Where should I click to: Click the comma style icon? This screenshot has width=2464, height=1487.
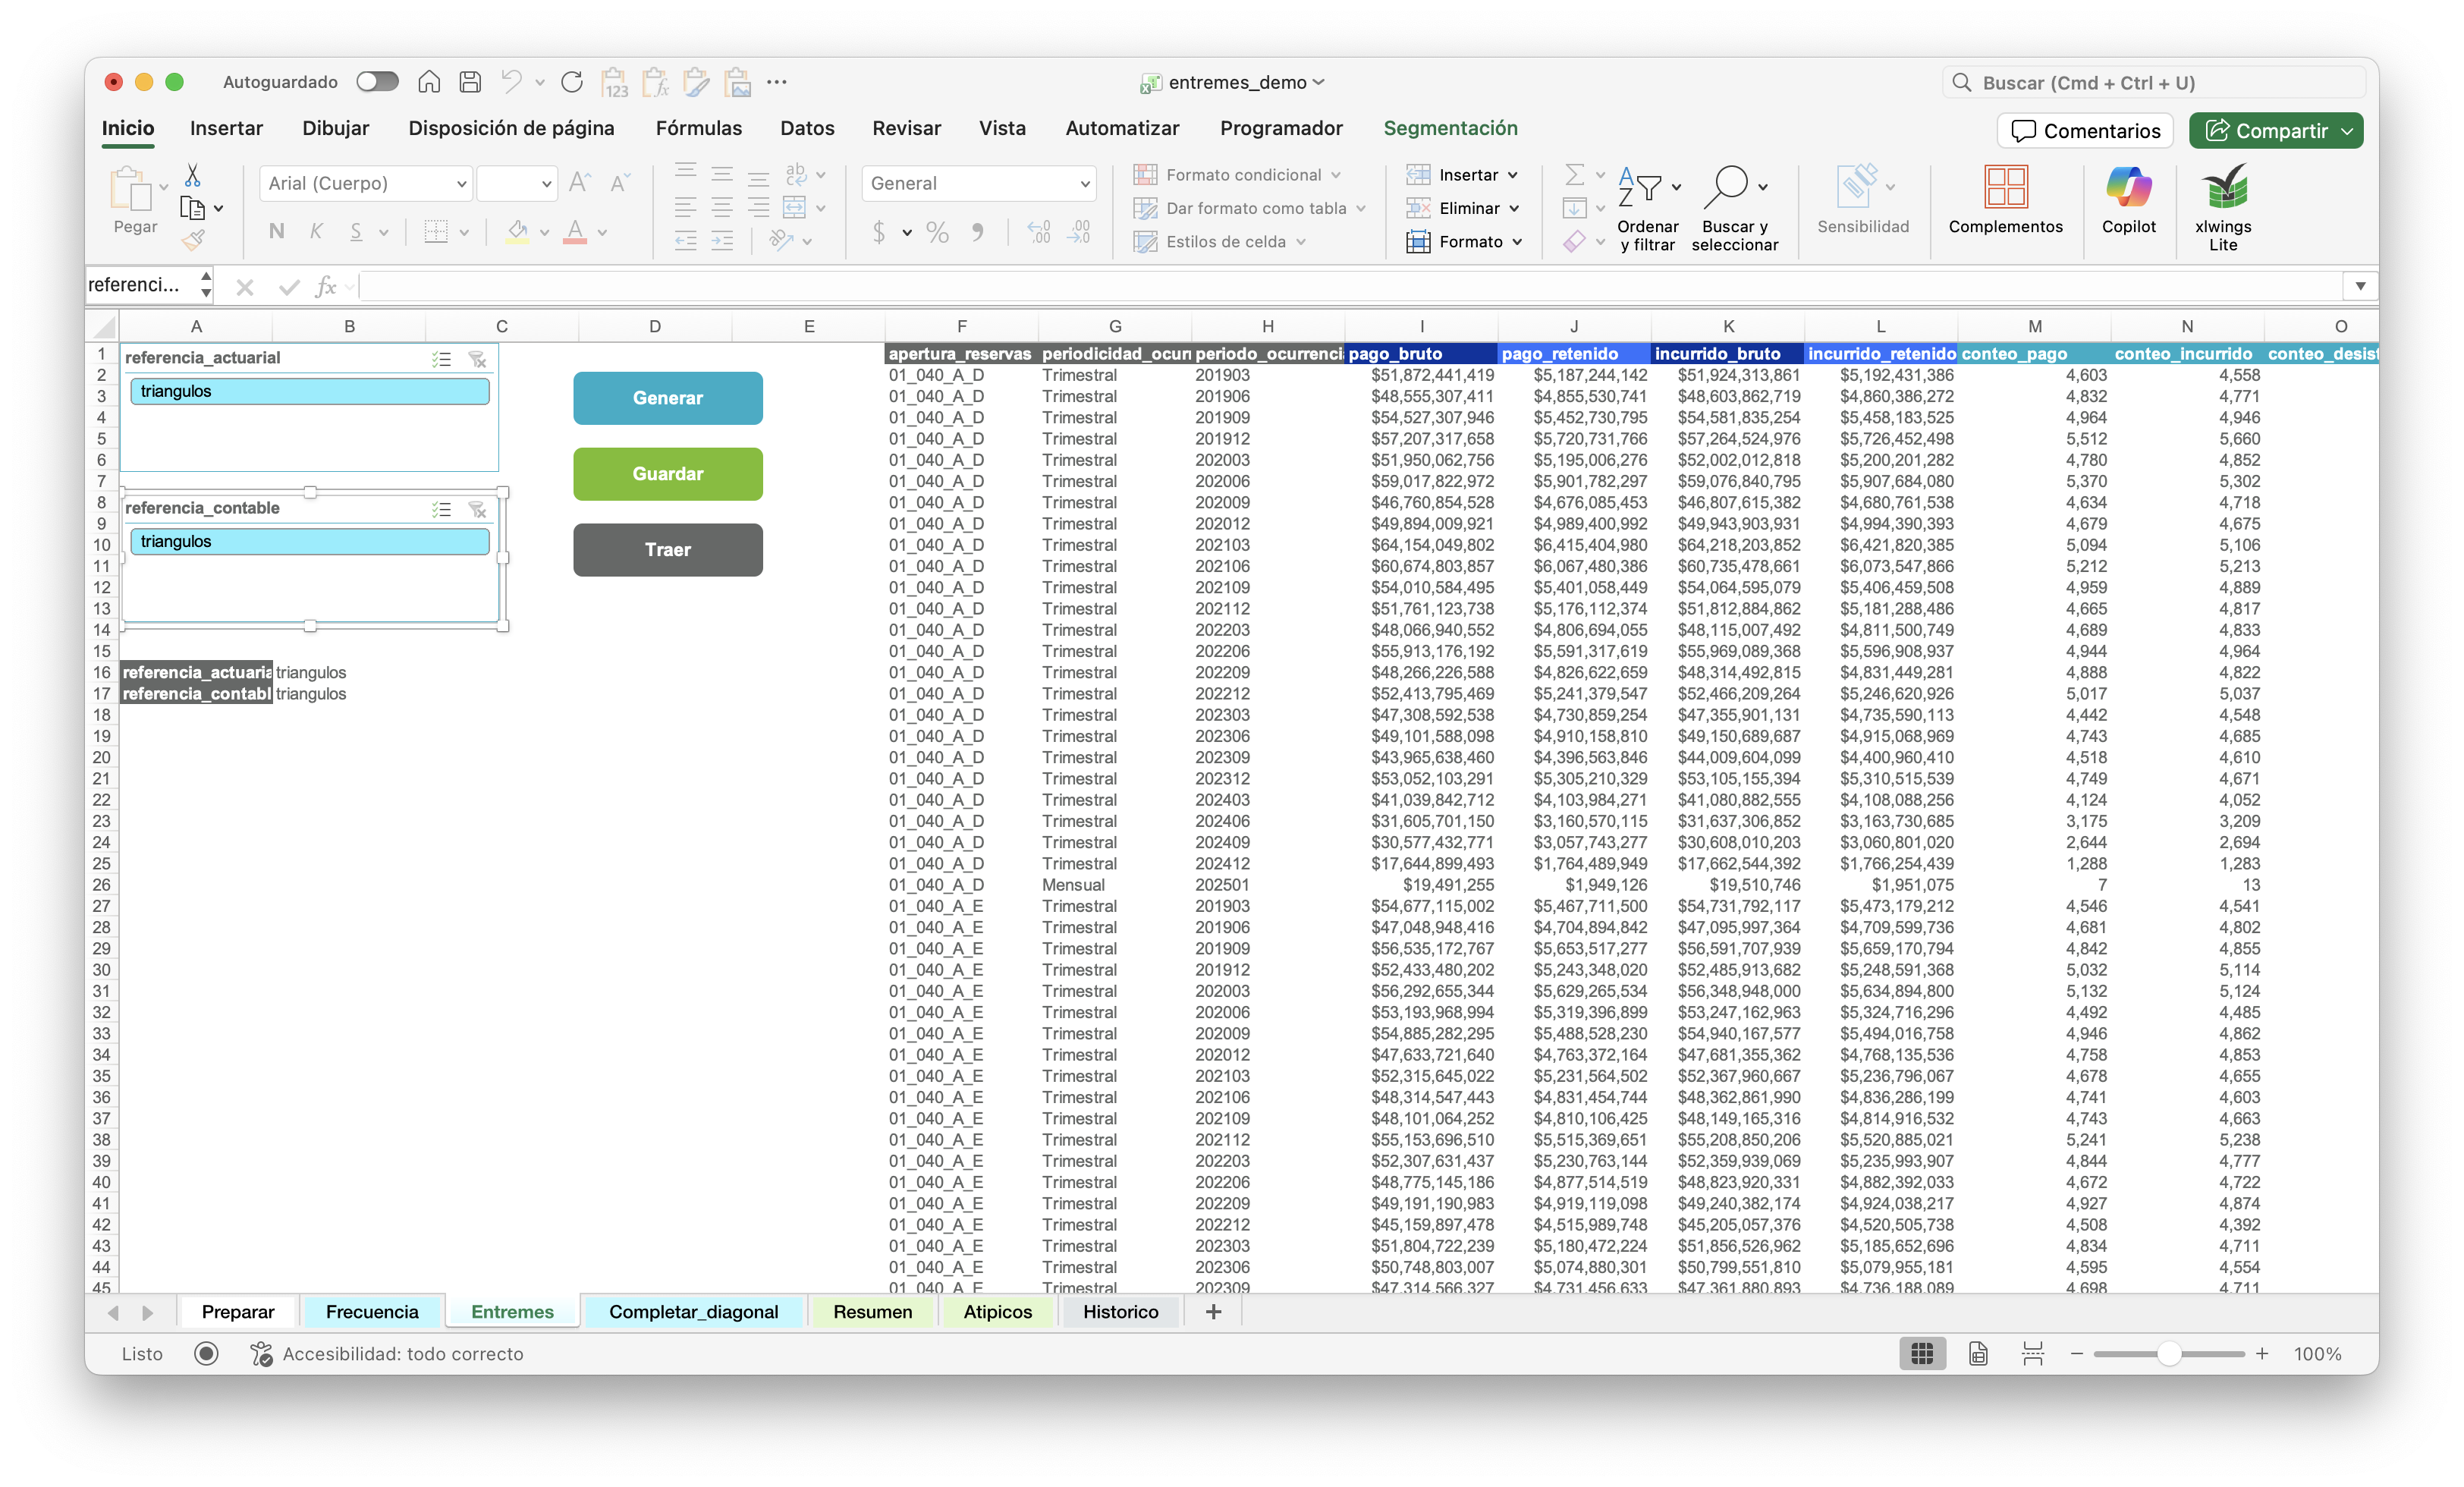pyautogui.click(x=977, y=232)
